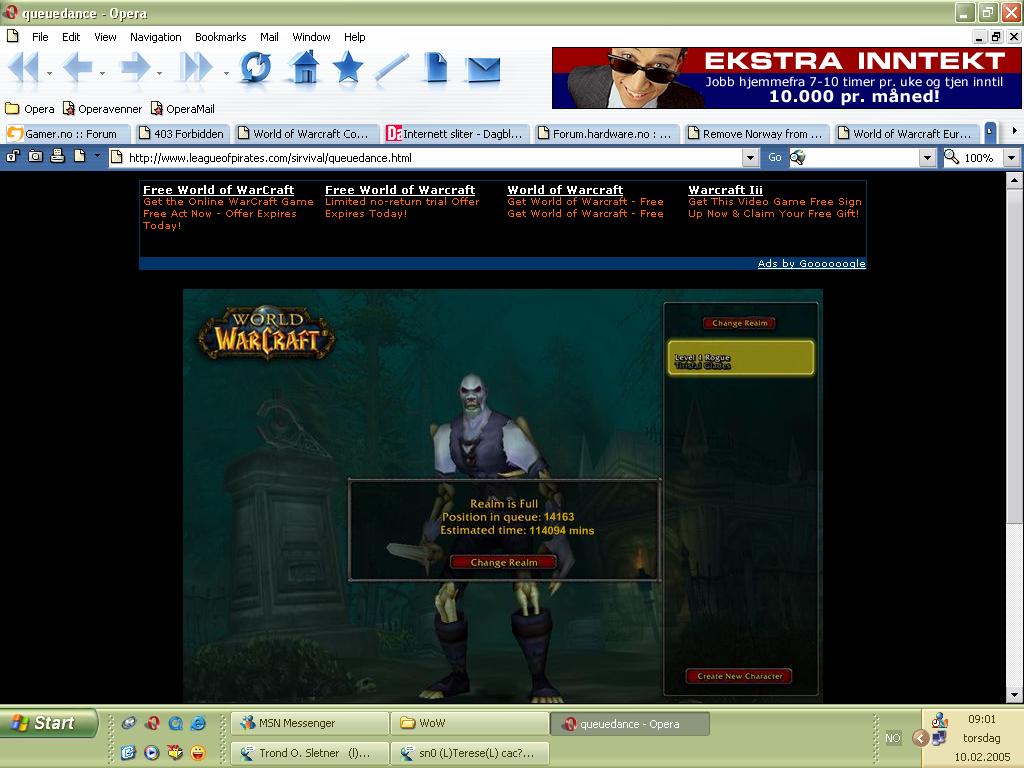This screenshot has width=1024, height=768.
Task: Open the Mail menu
Action: [269, 37]
